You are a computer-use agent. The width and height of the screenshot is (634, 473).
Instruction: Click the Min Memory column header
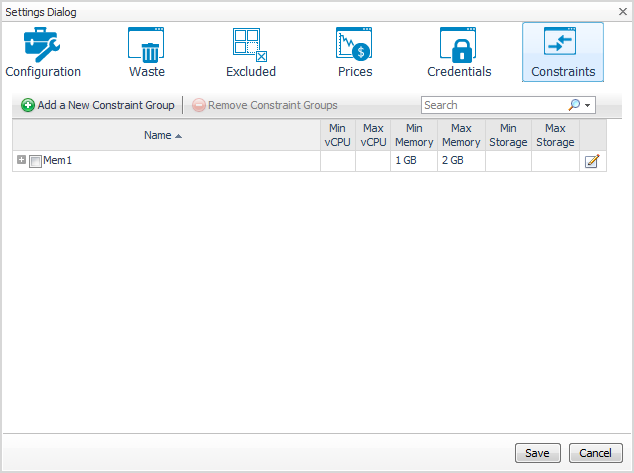tap(414, 135)
